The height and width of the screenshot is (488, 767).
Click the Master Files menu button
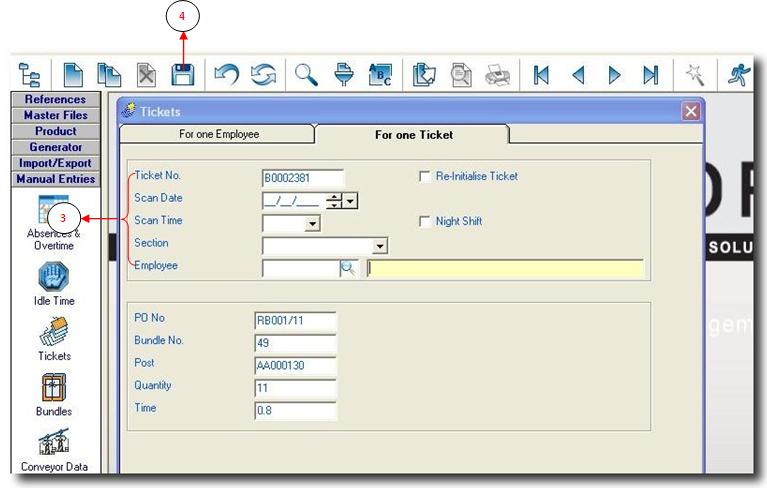(x=56, y=116)
